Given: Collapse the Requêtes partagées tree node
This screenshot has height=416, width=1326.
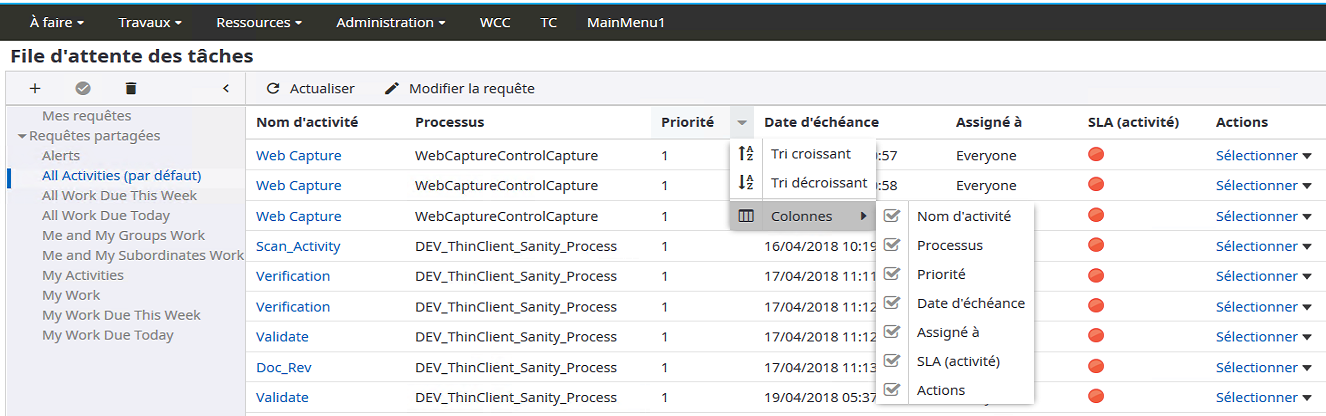Looking at the screenshot, I should (x=22, y=136).
